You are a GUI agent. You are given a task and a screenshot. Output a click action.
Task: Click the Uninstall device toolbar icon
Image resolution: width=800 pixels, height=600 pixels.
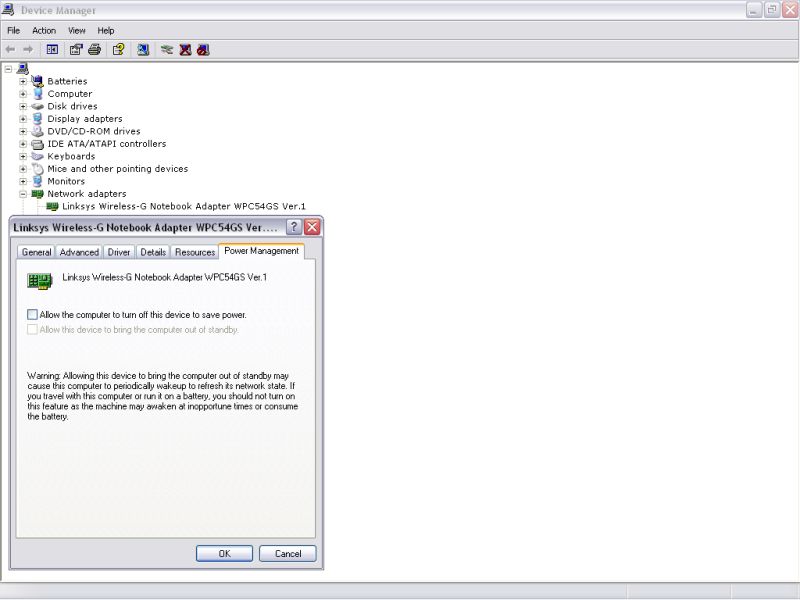tap(185, 49)
